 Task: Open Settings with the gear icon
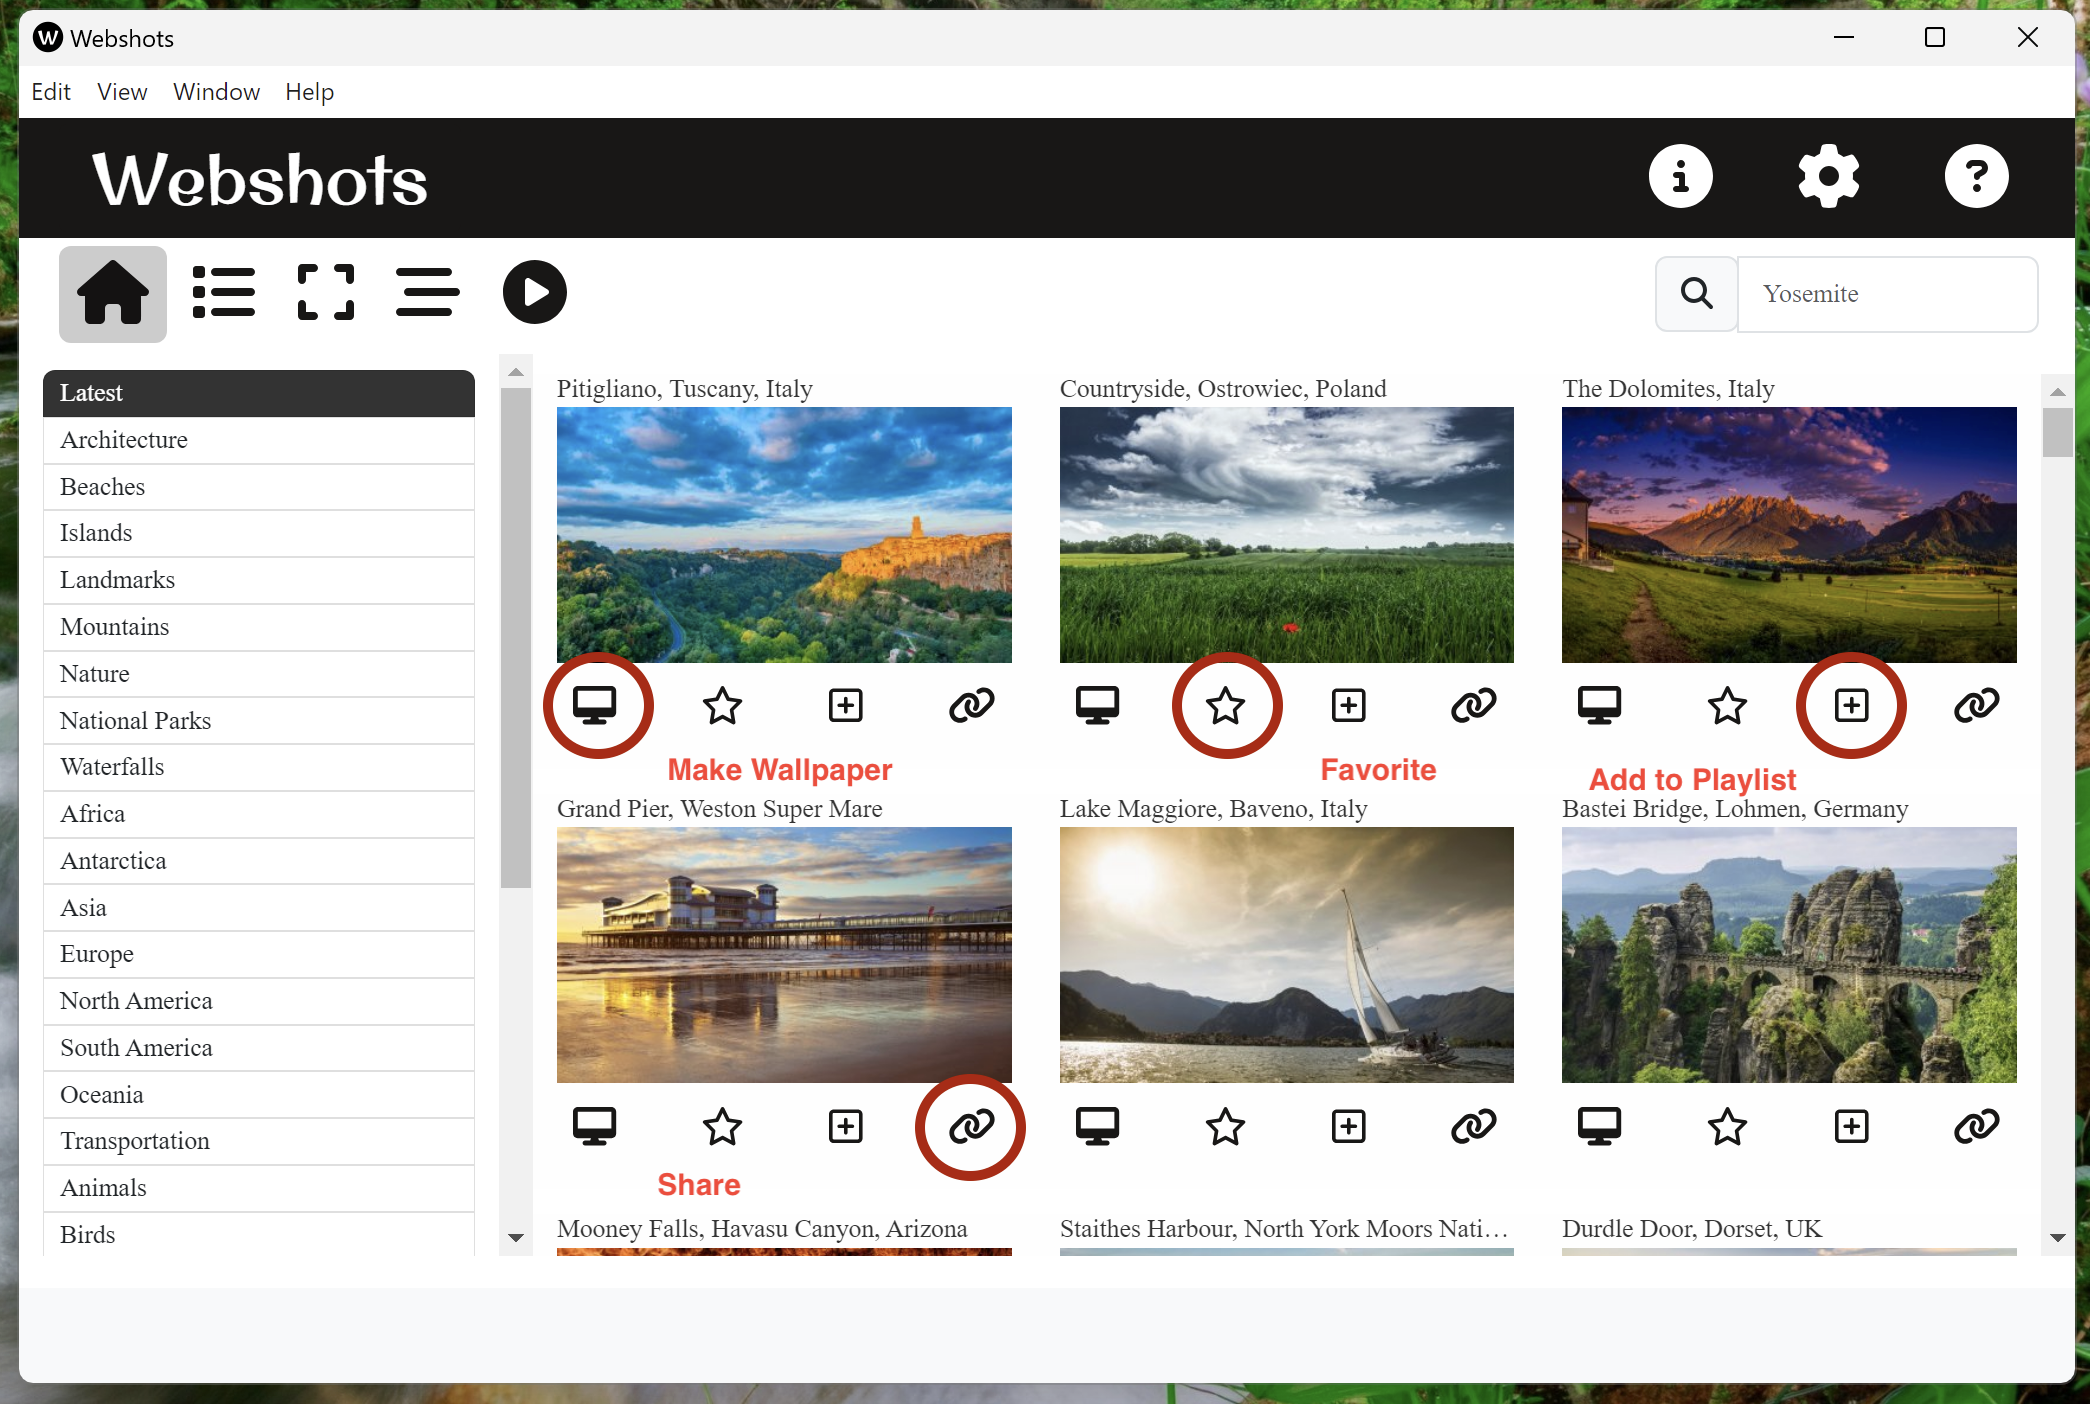tap(1828, 177)
